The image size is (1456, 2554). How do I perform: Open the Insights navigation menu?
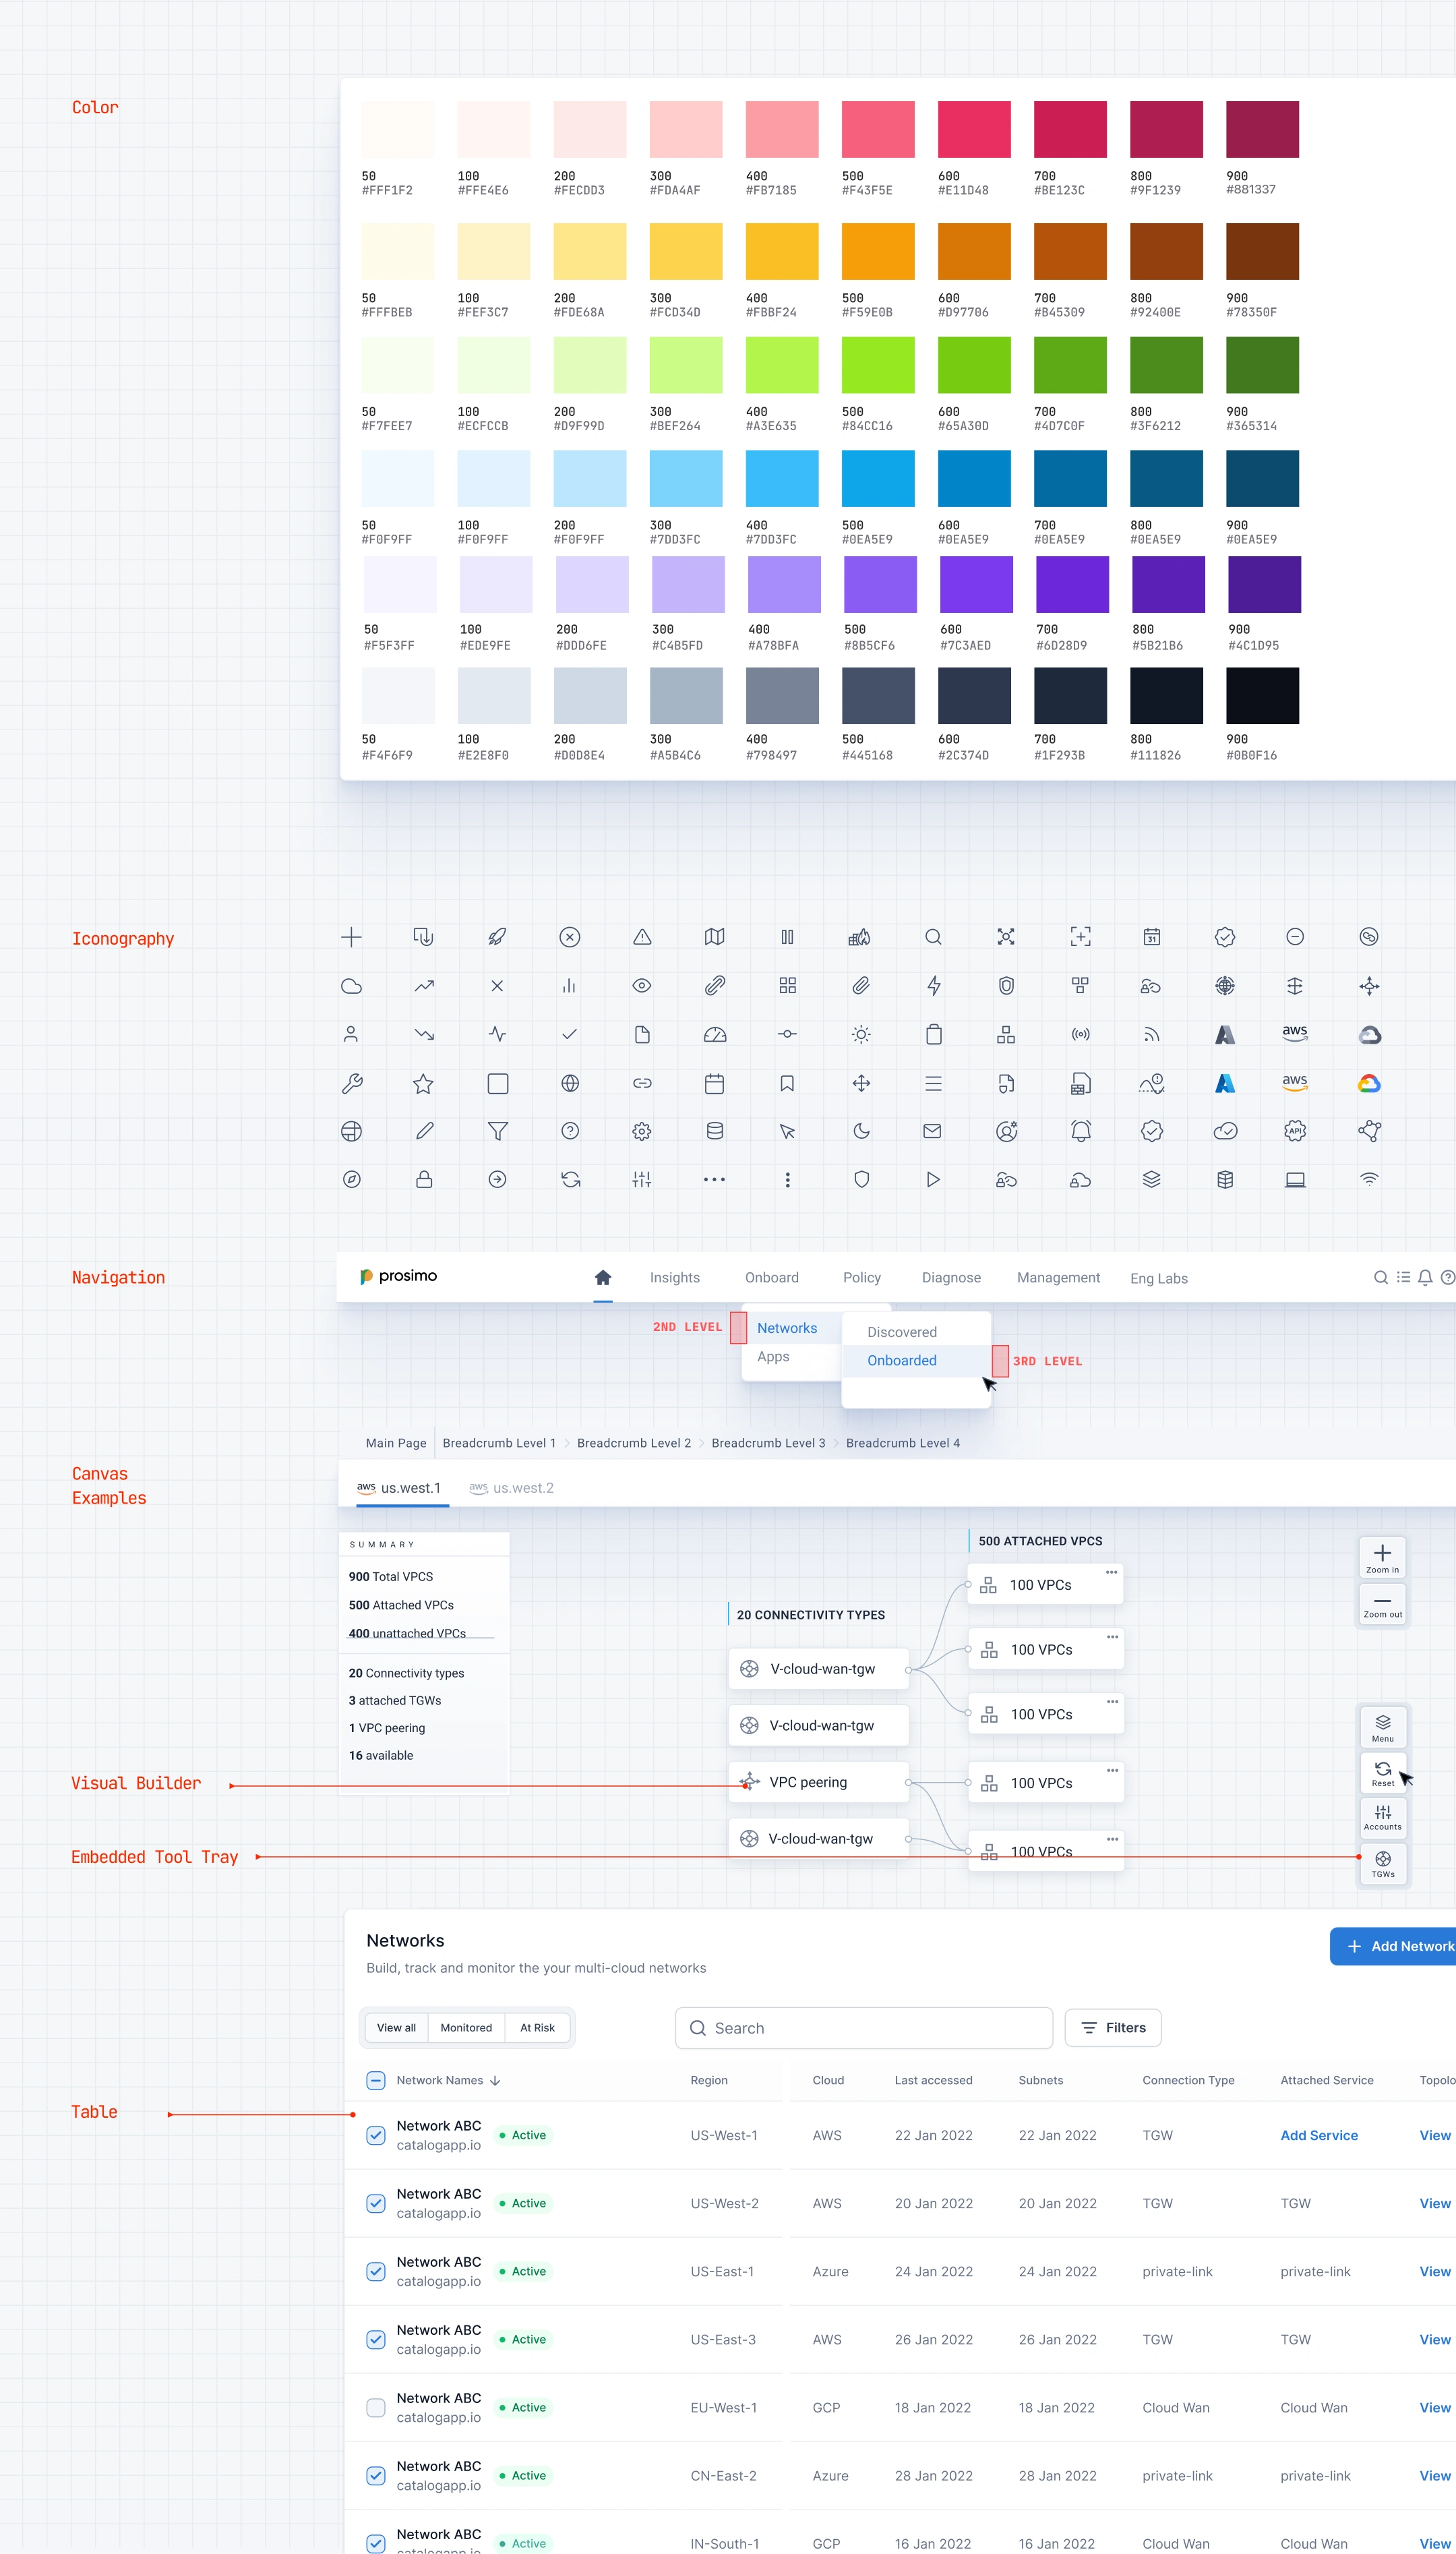click(x=674, y=1277)
